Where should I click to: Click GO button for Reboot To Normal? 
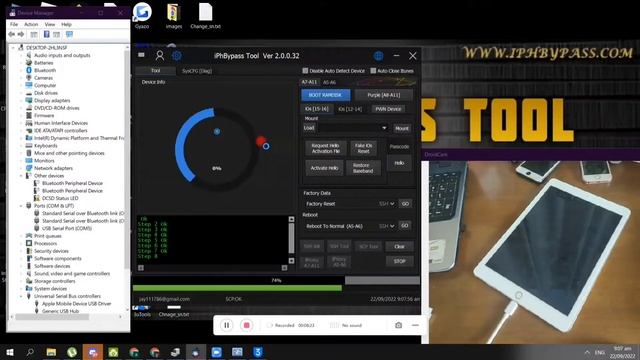(x=404, y=225)
